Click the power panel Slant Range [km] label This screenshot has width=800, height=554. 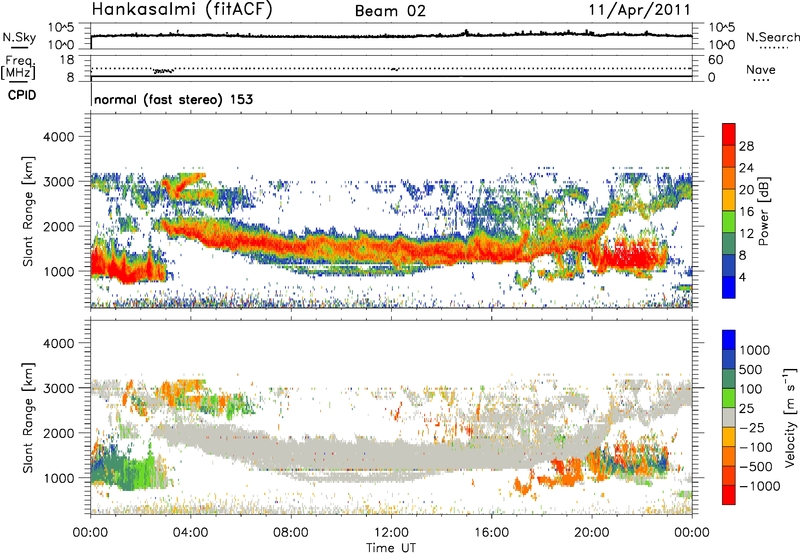point(28,211)
